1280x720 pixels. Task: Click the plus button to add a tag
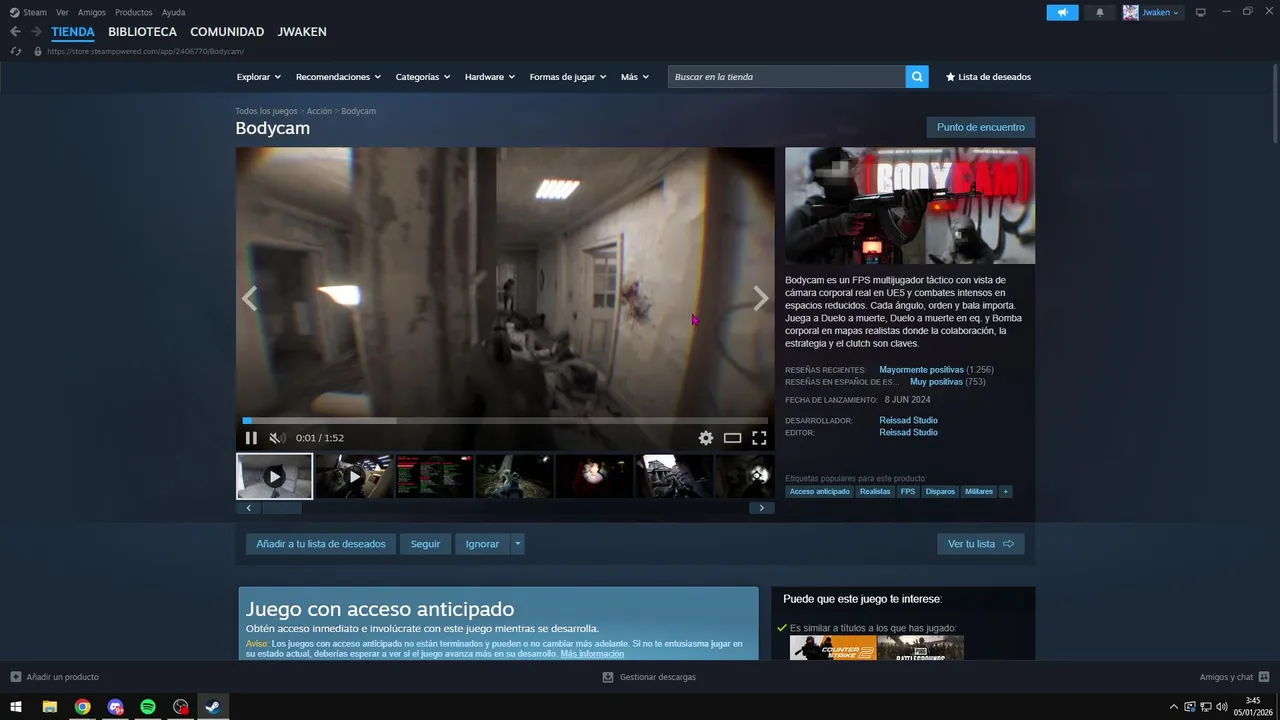tap(1006, 492)
